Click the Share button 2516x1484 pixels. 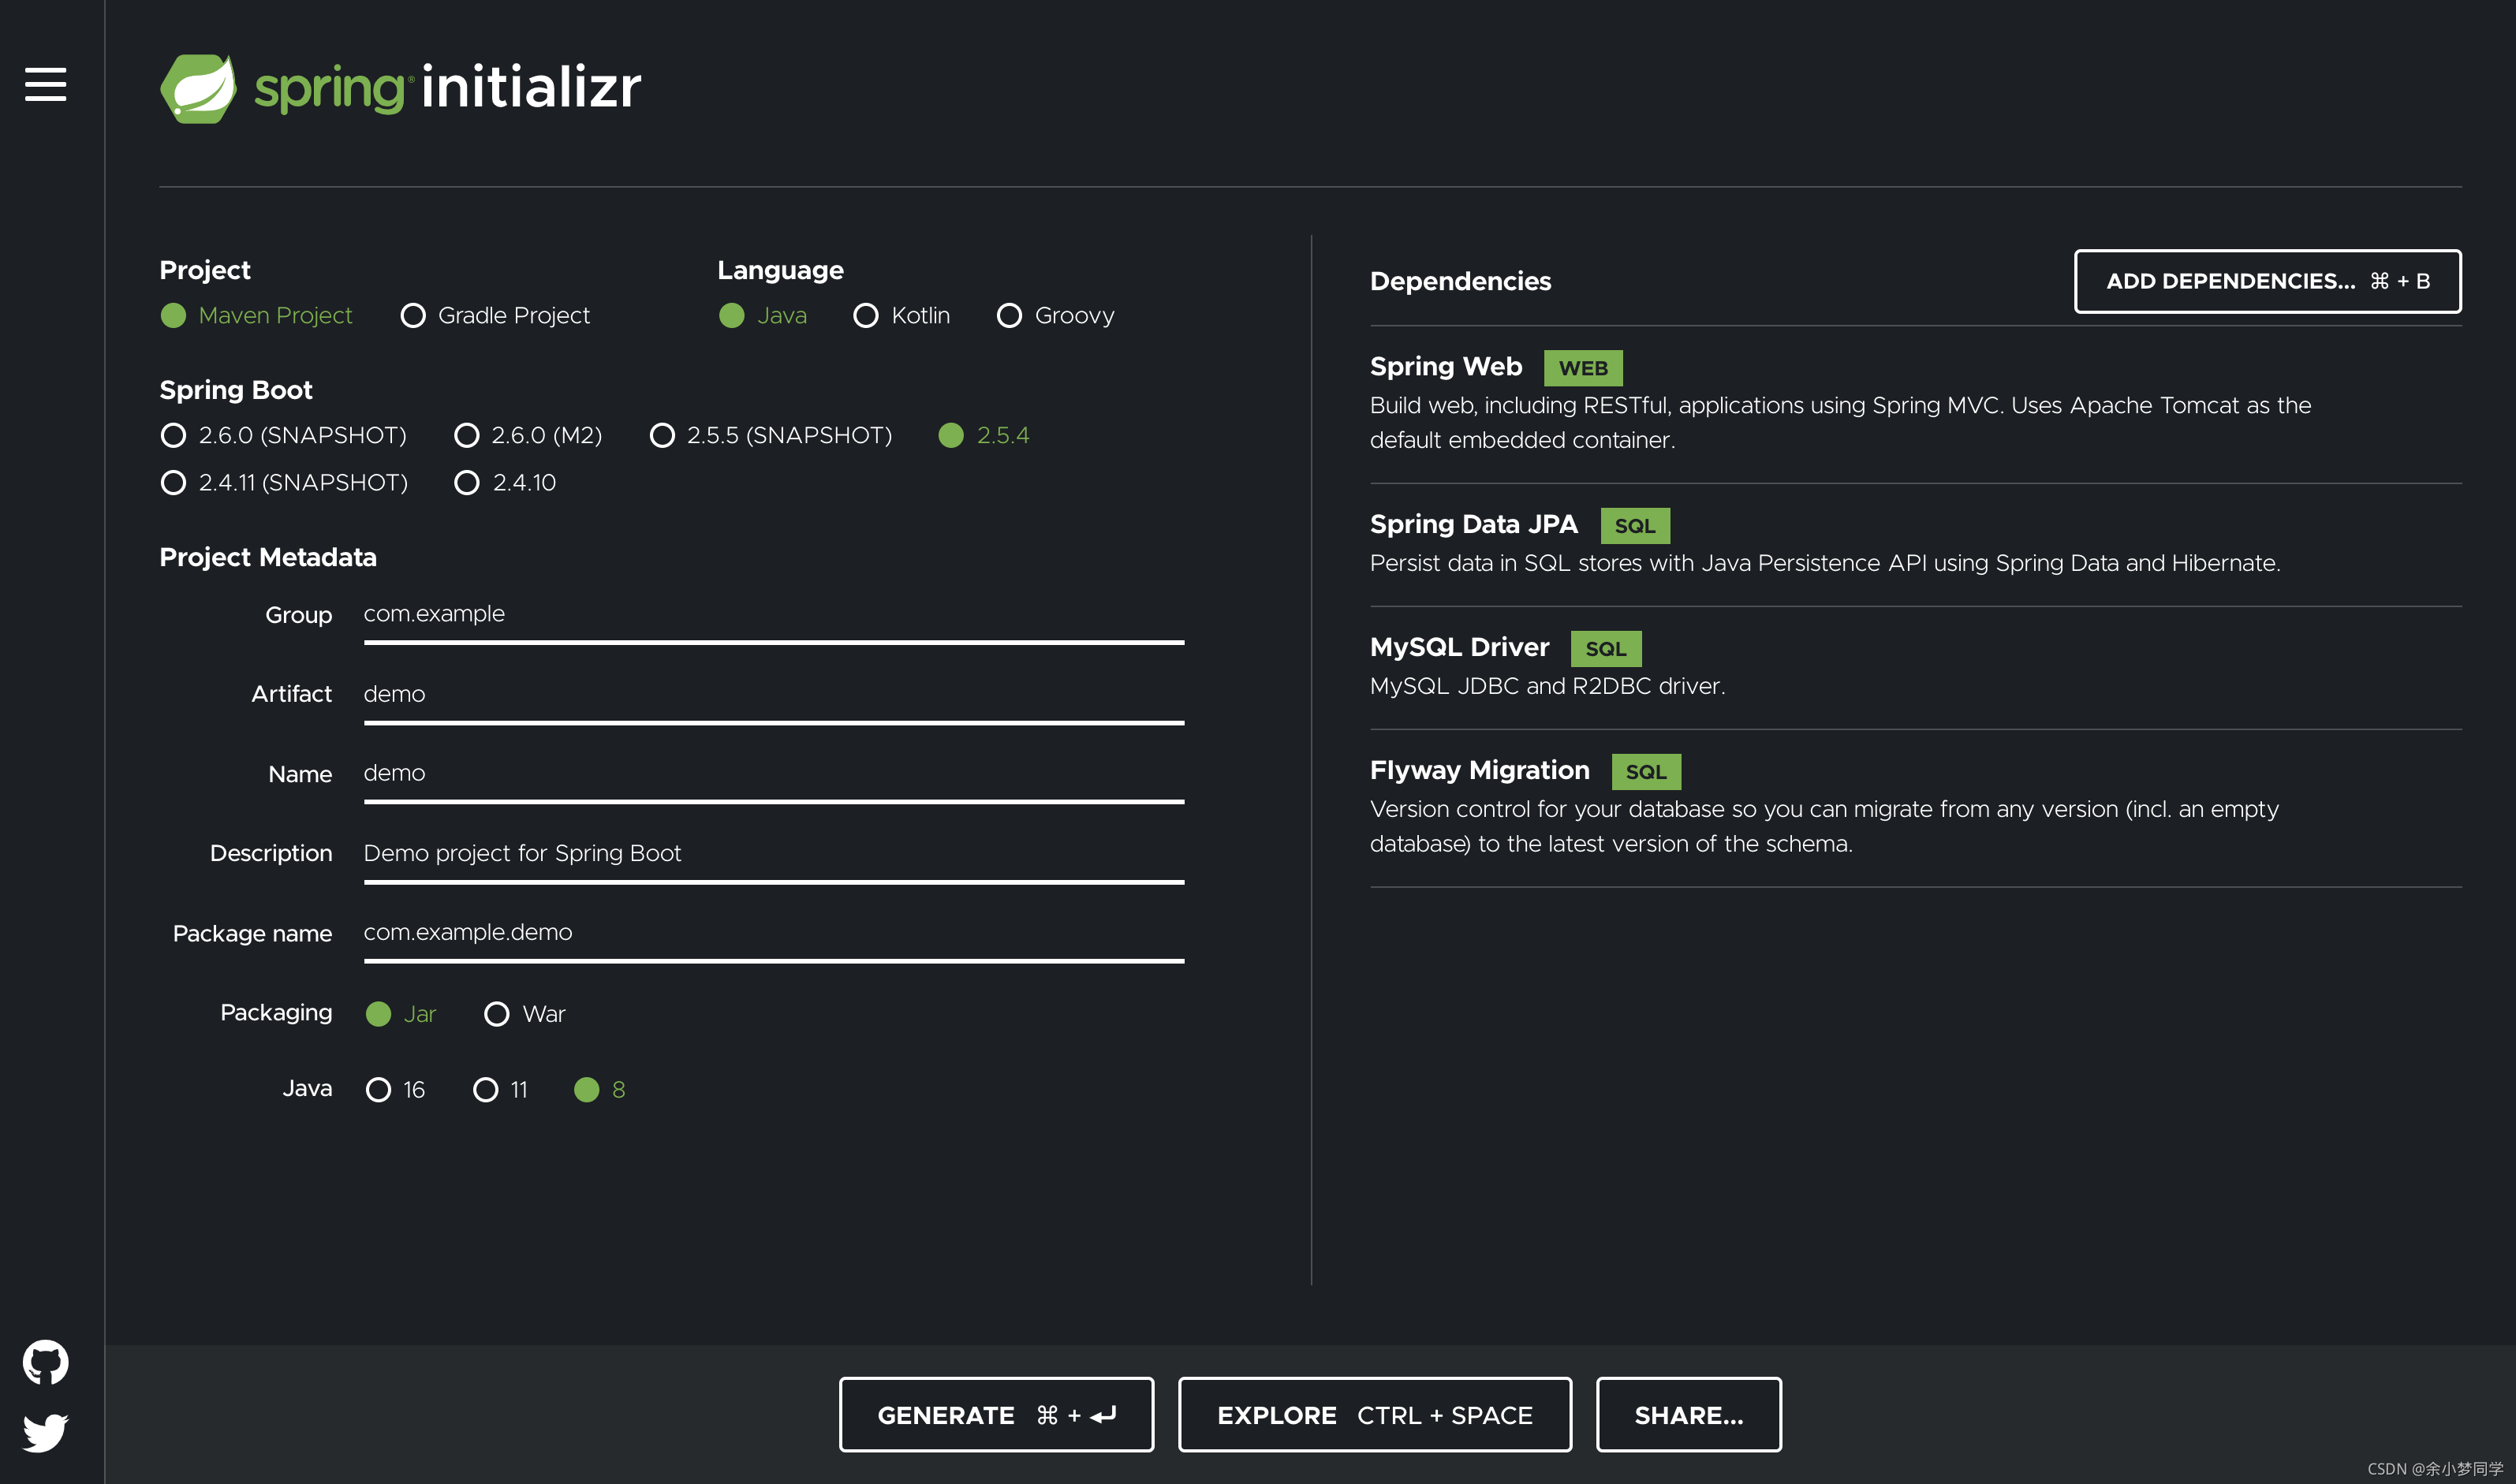tap(1688, 1415)
